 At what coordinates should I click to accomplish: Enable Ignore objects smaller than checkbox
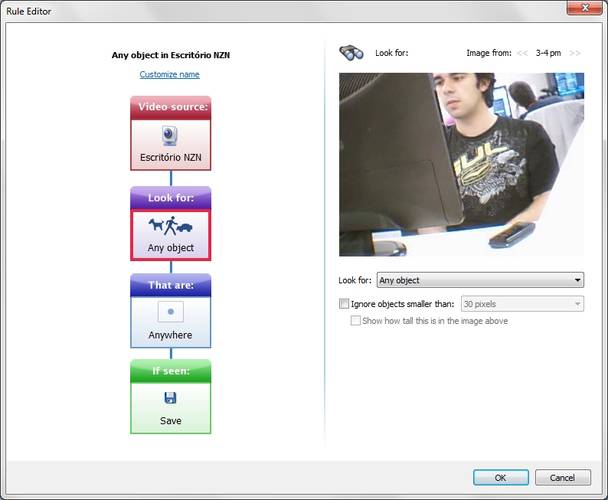coord(344,304)
